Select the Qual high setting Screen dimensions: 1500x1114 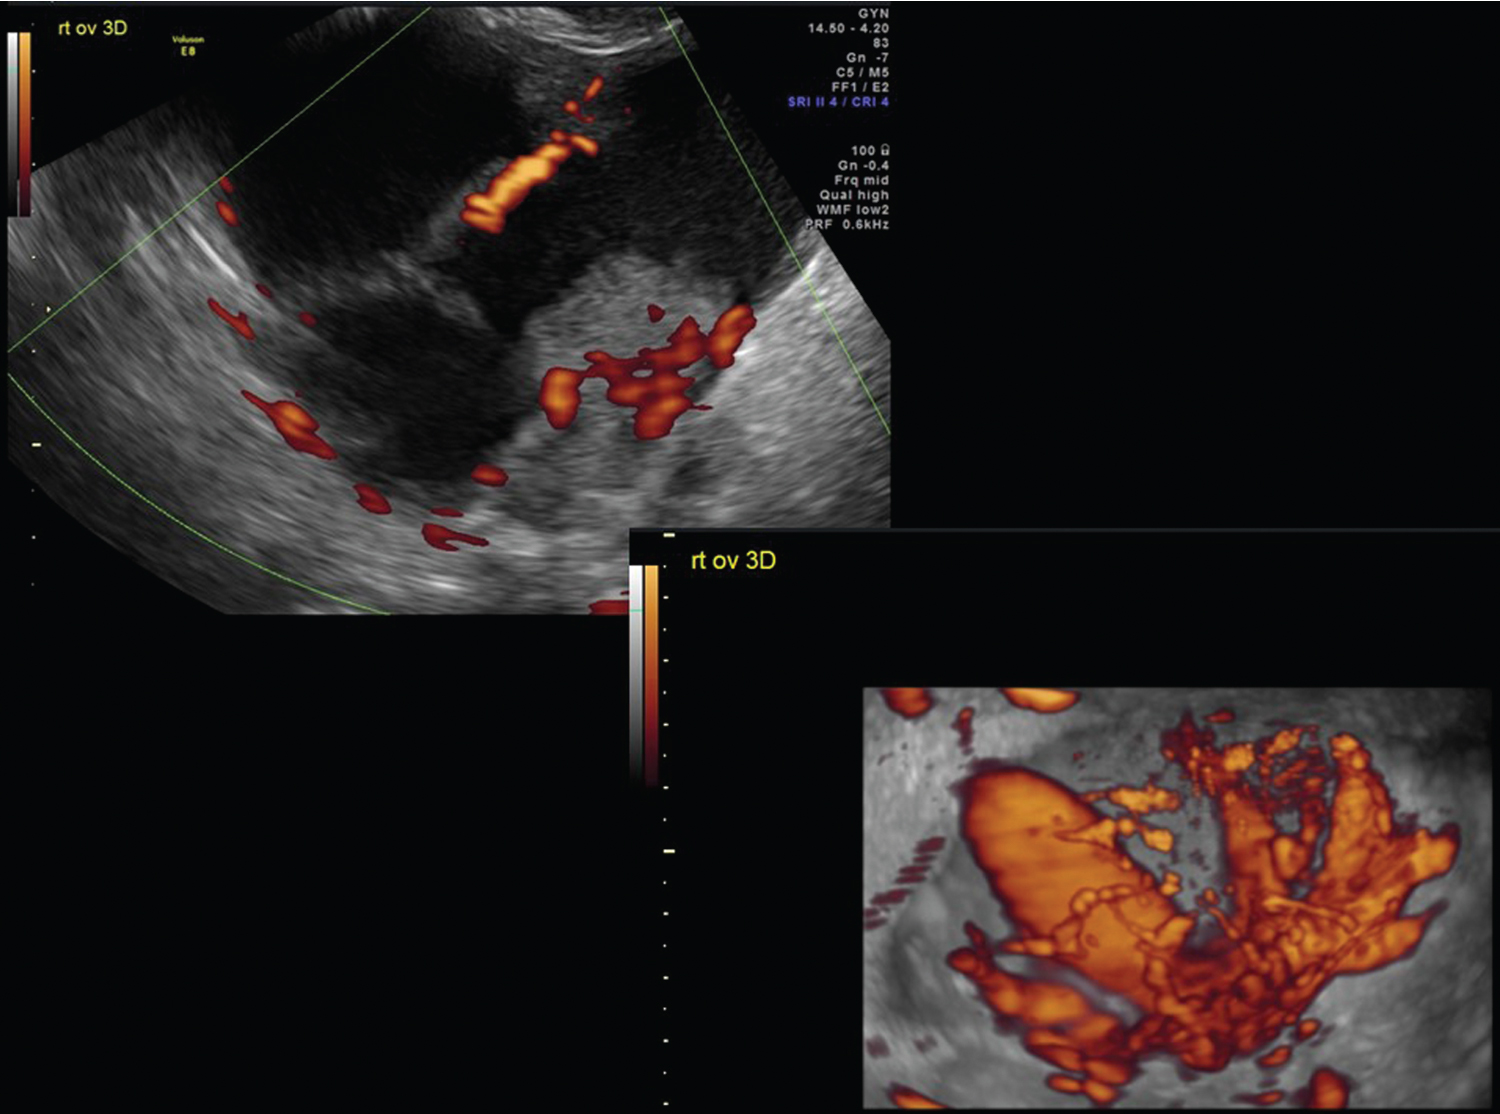point(854,195)
